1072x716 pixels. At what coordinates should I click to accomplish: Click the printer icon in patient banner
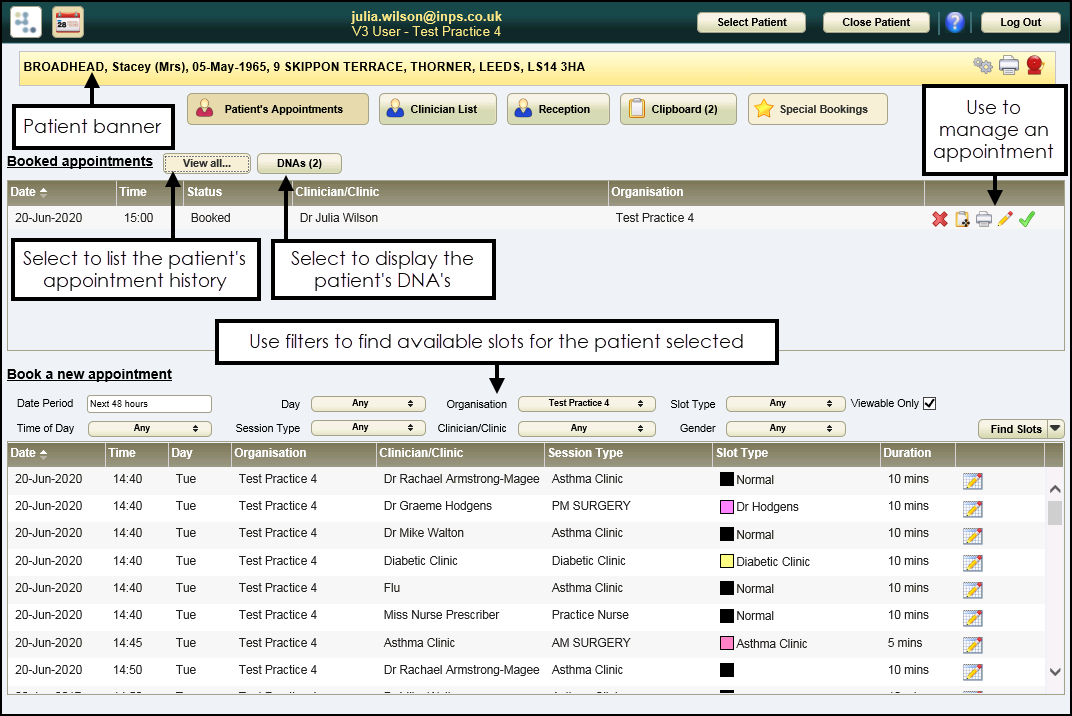pyautogui.click(x=1009, y=66)
